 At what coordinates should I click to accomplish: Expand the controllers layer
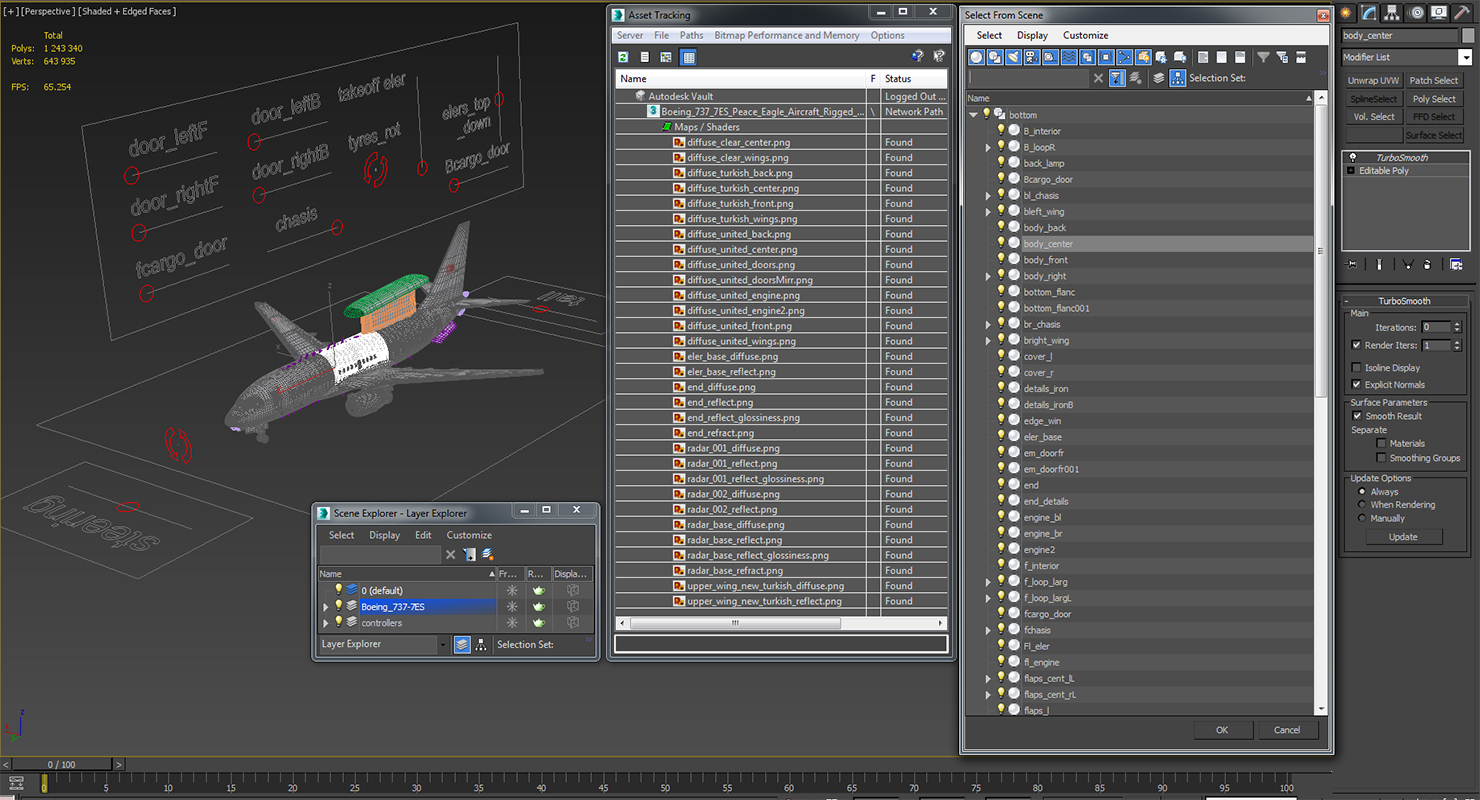click(x=325, y=623)
